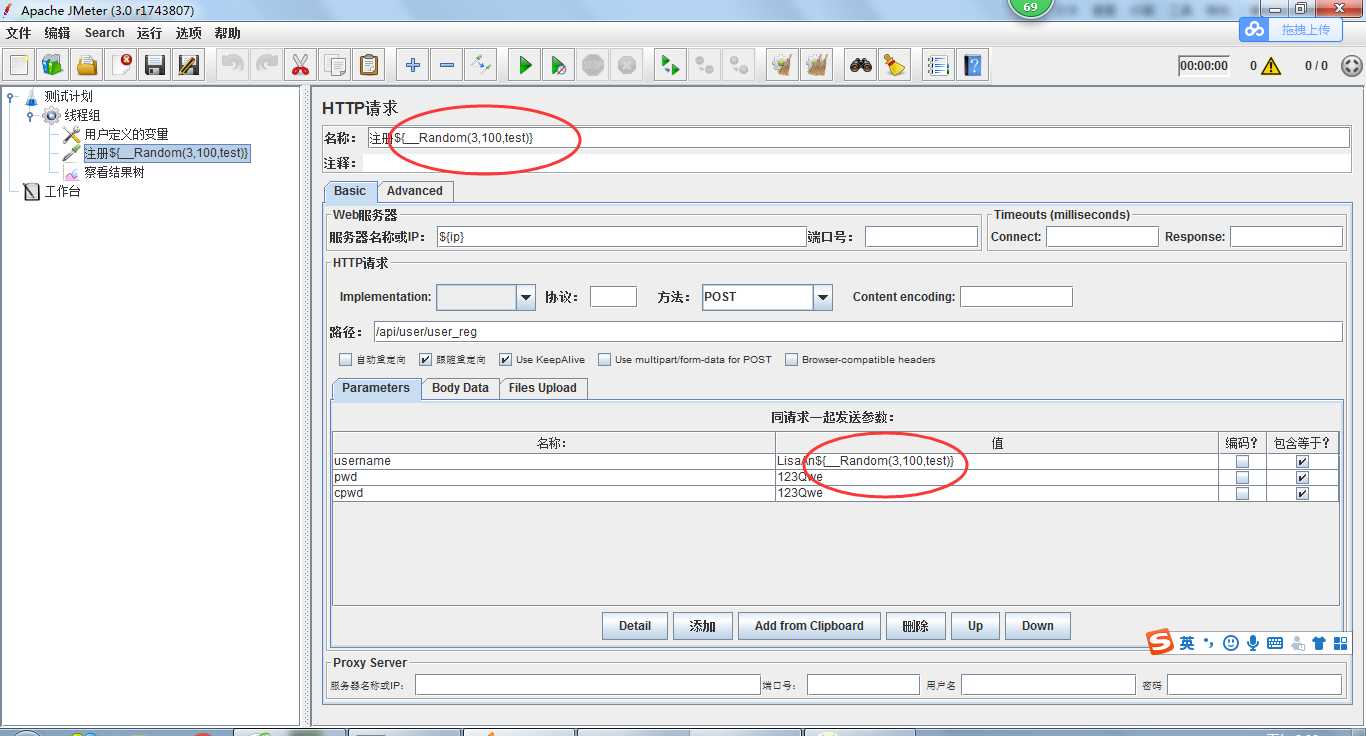Open the 编辑 menu
The width and height of the screenshot is (1366, 736).
click(57, 33)
